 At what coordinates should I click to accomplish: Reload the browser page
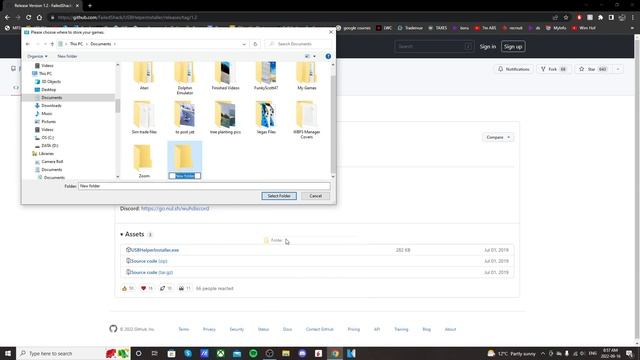click(29, 18)
